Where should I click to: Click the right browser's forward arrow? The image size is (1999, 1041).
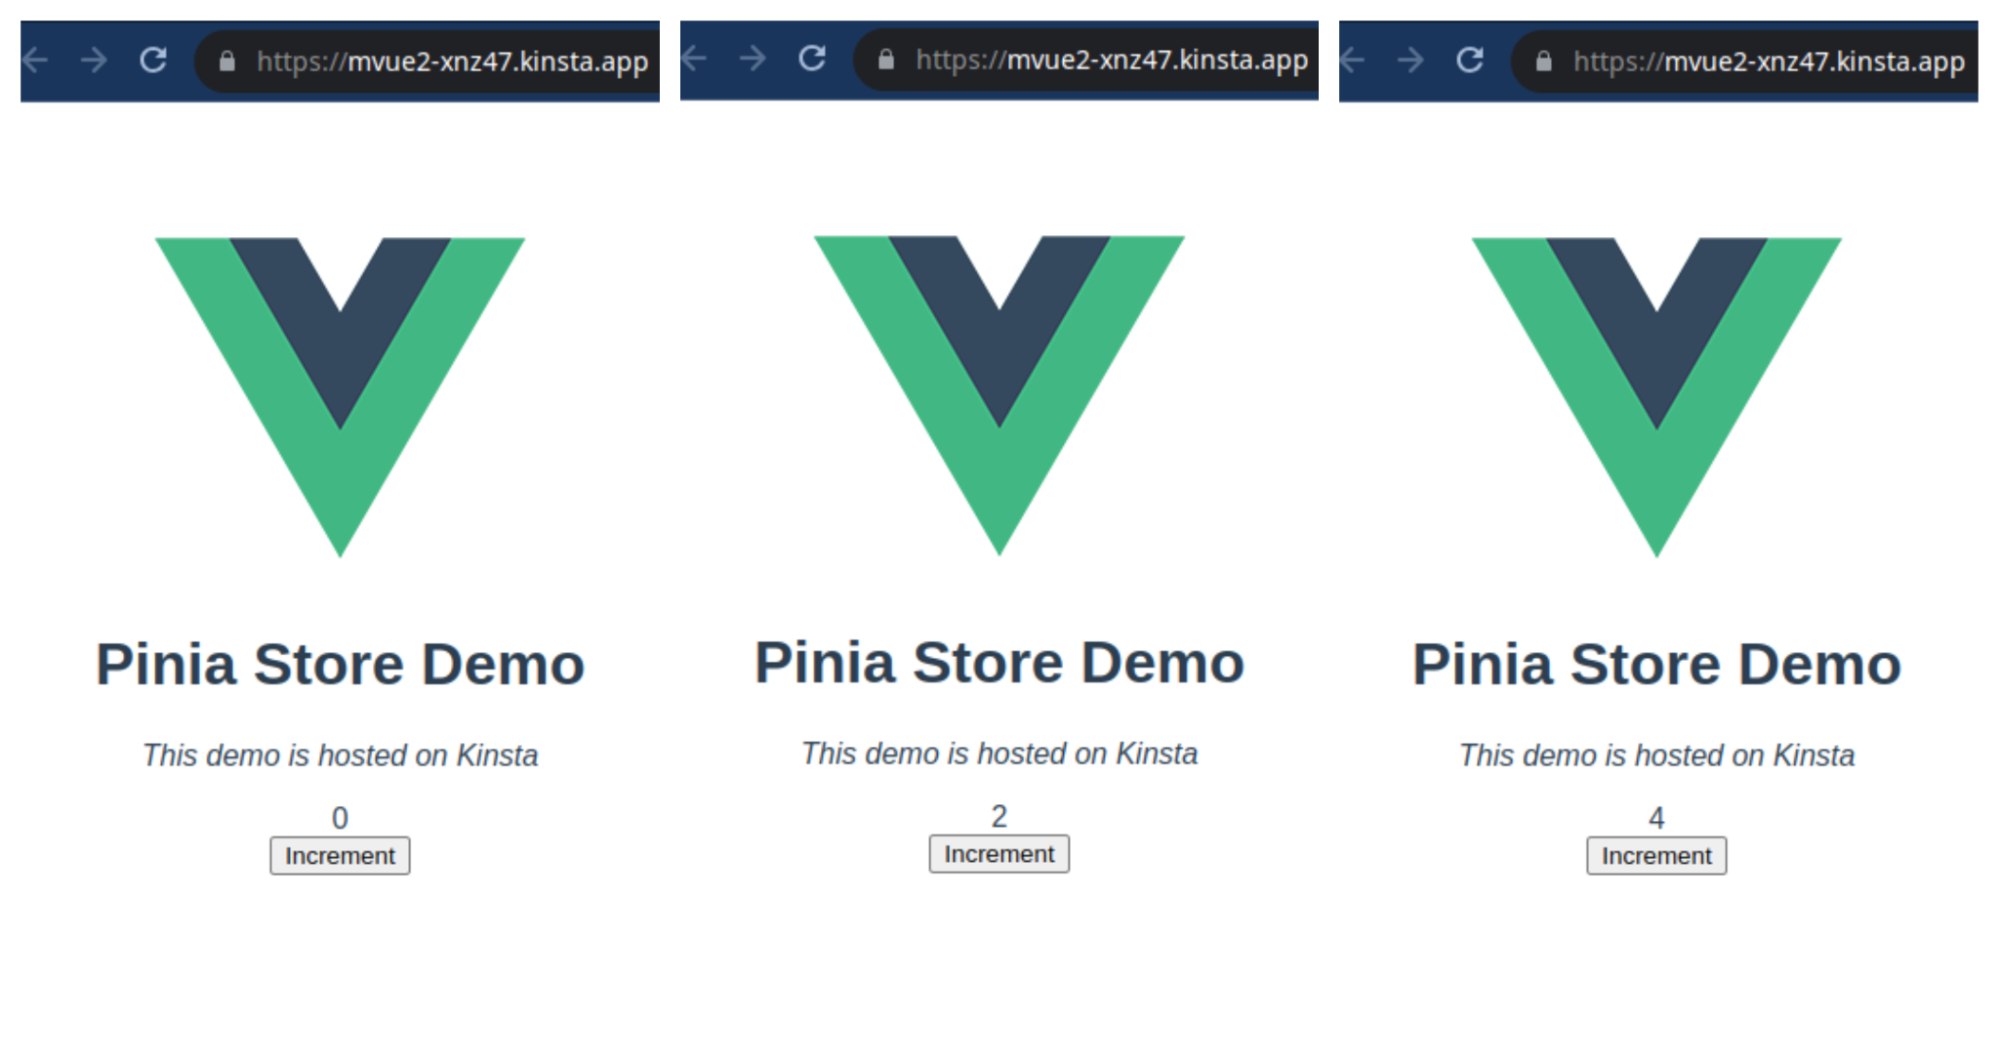(x=1411, y=60)
